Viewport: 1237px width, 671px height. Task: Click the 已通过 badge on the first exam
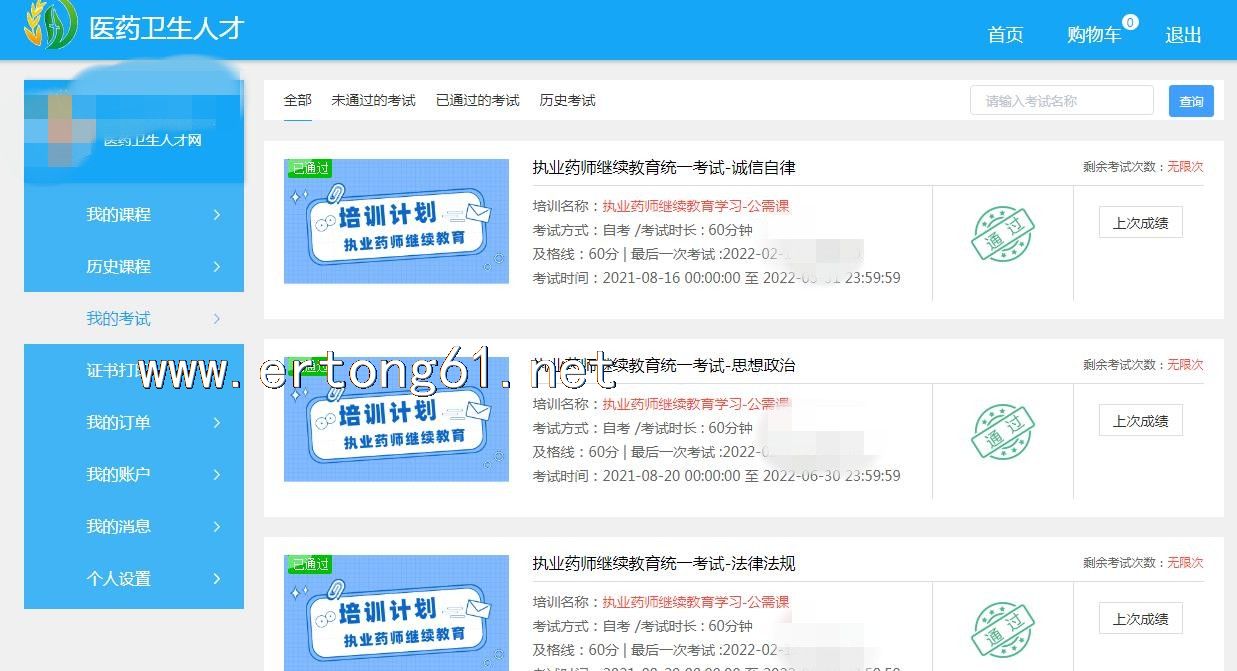point(310,168)
